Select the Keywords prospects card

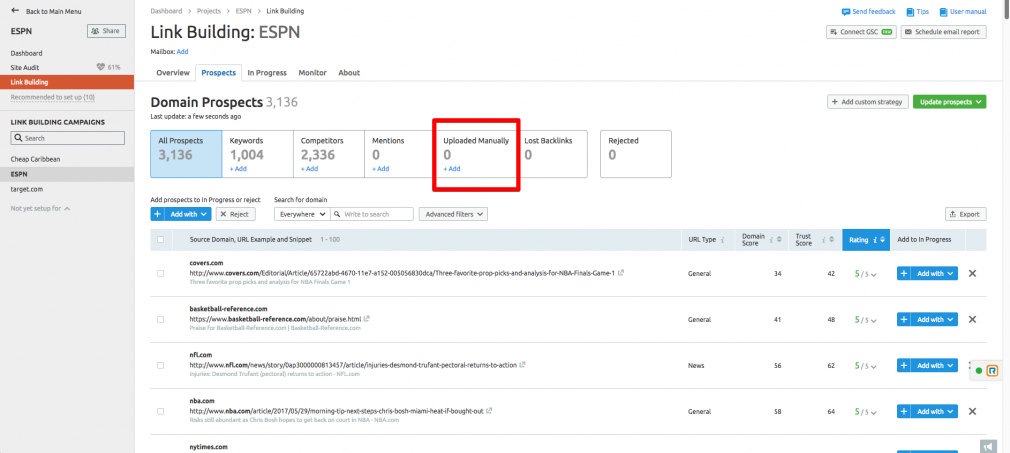(258, 154)
